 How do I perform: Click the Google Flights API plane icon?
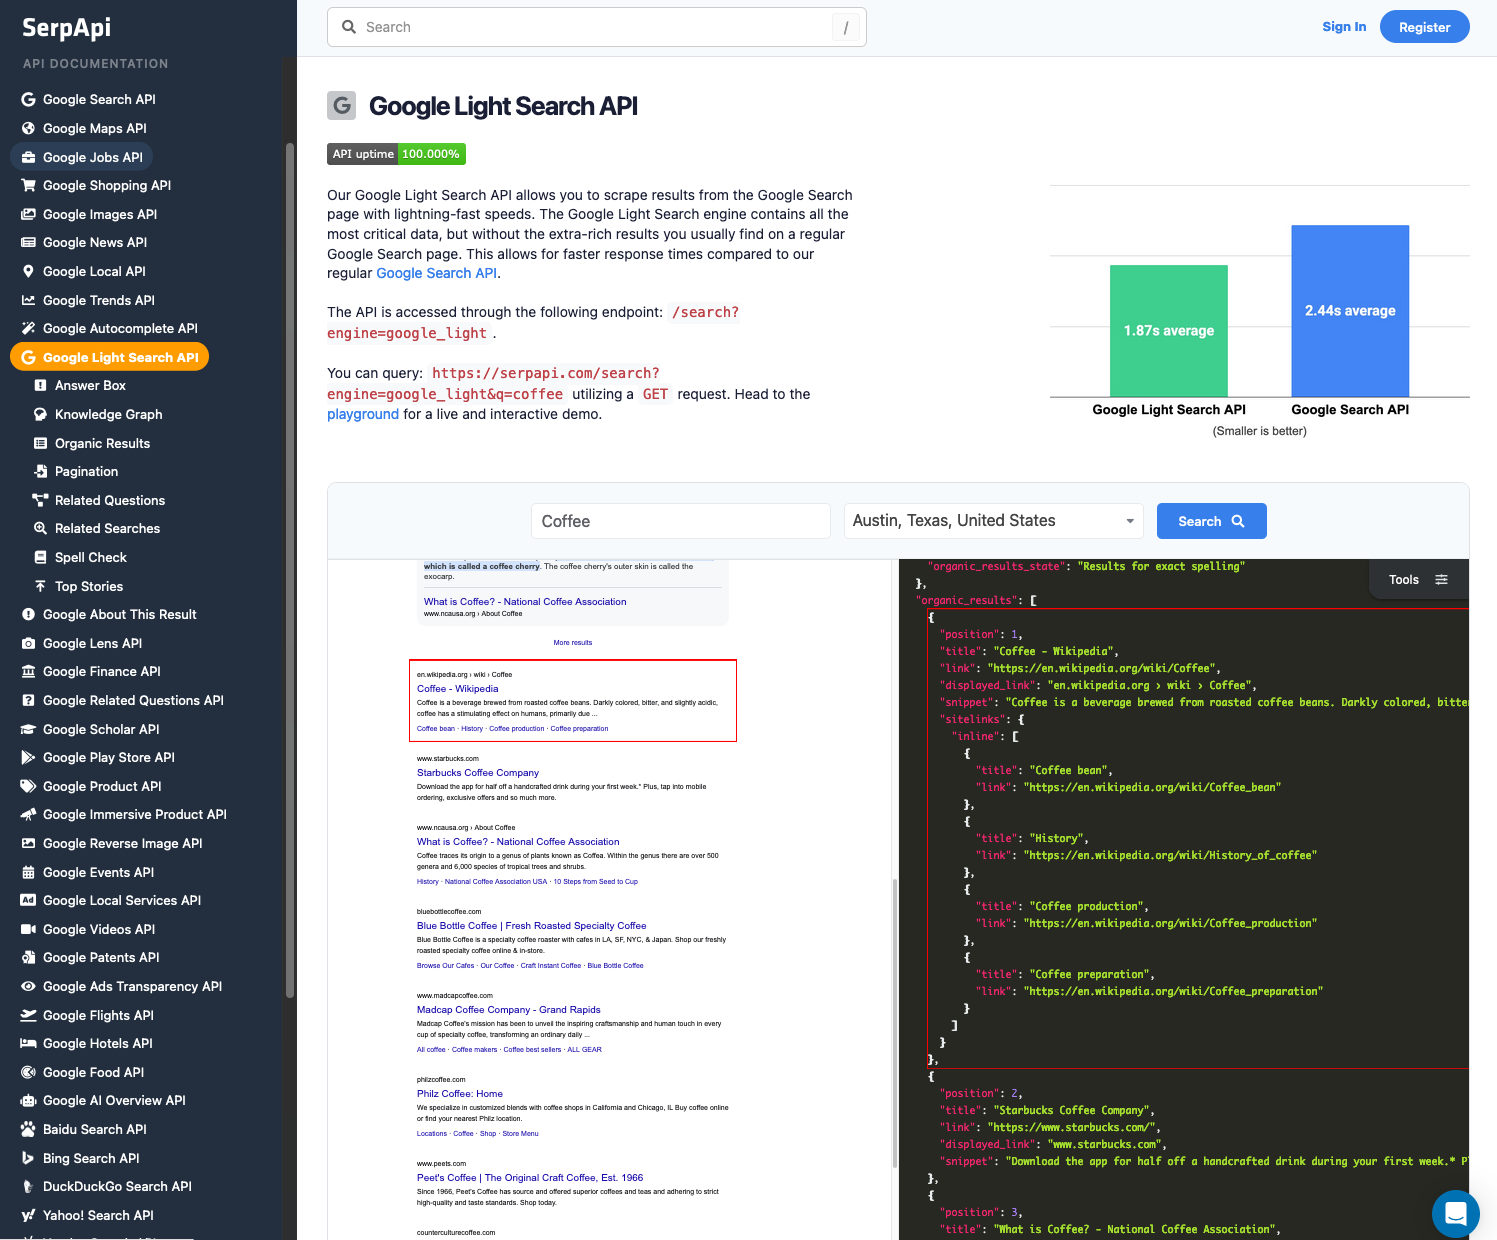[28, 1015]
